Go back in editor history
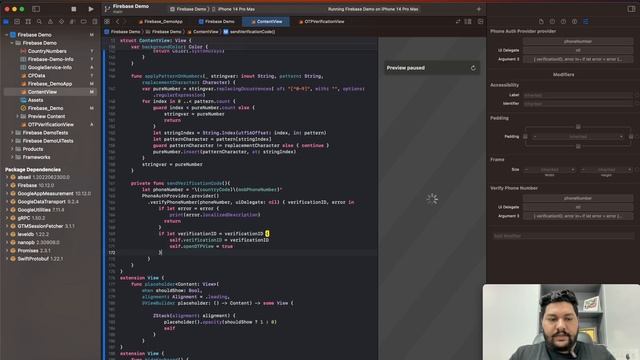640x360 pixels. pyautogui.click(x=118, y=22)
